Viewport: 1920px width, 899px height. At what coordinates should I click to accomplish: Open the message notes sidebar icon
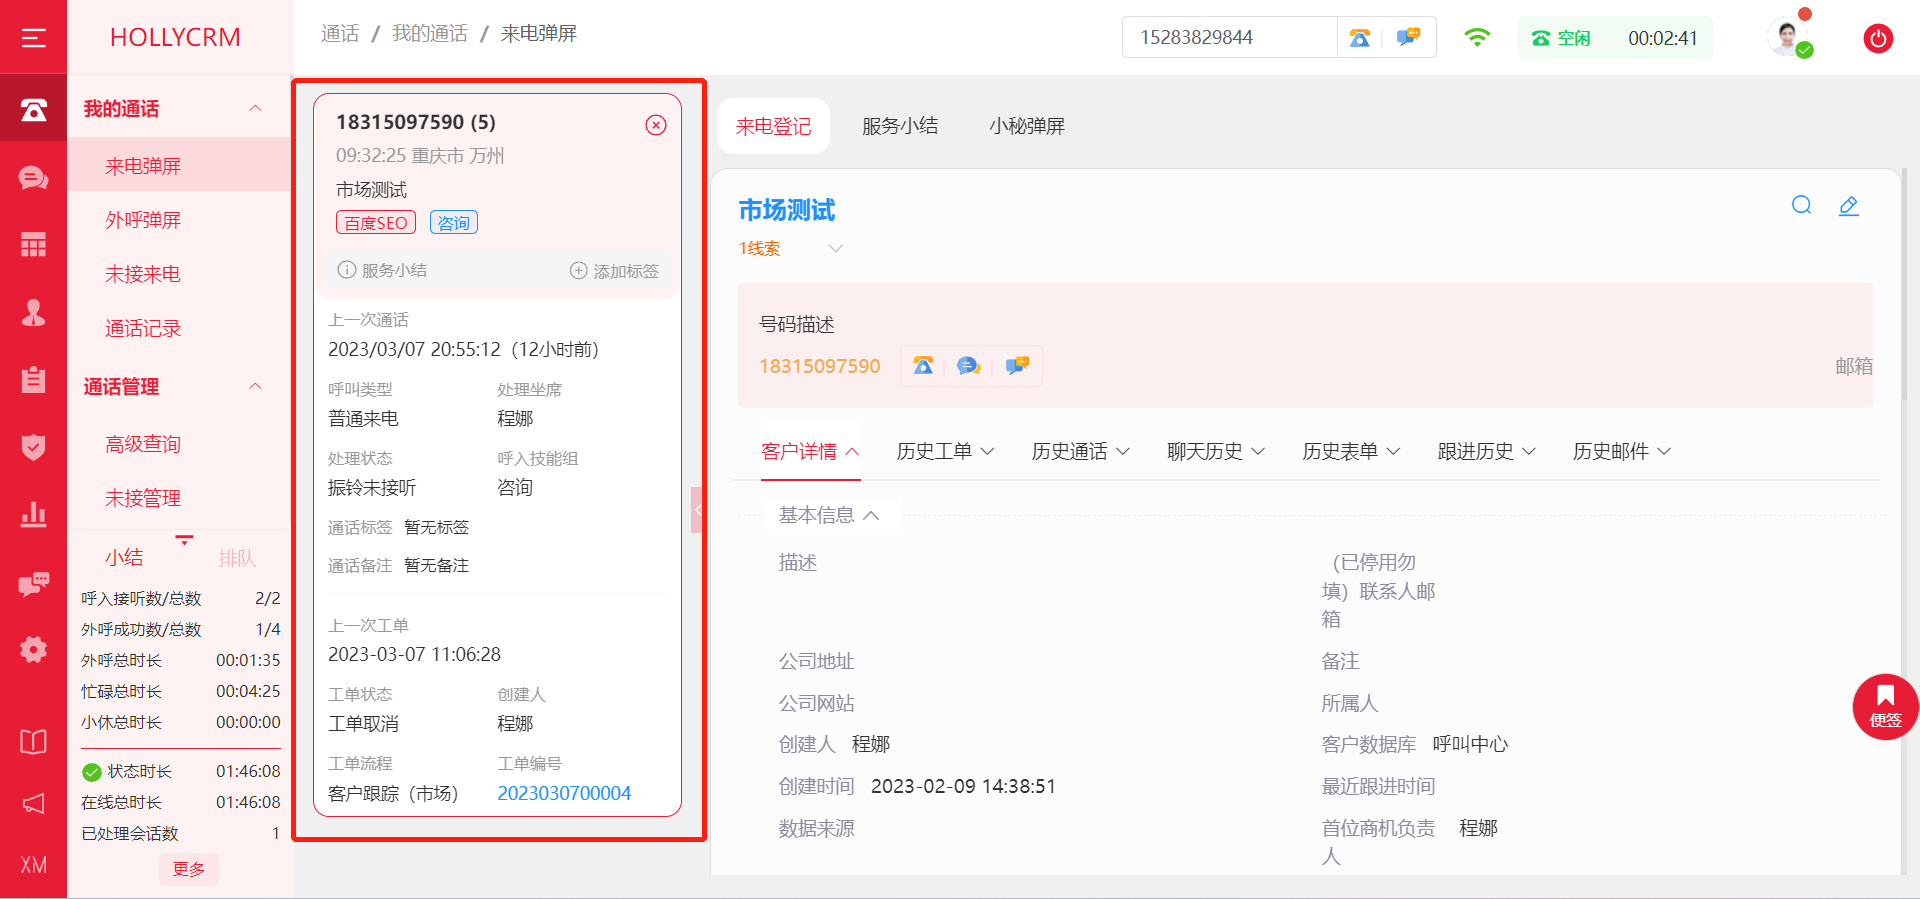point(33,583)
